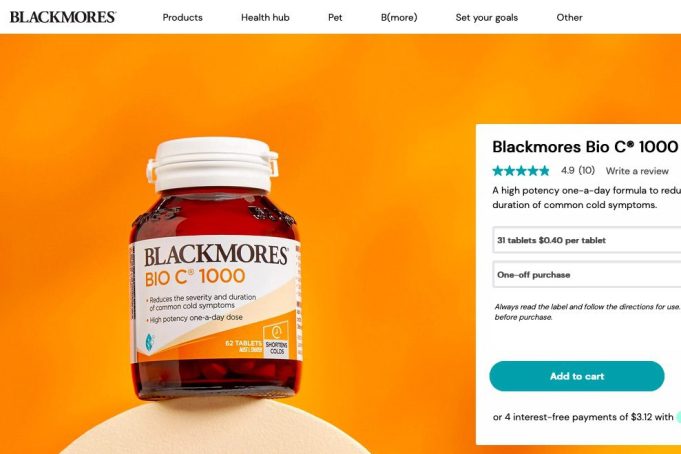
Task: Go to the Pet section
Action: pyautogui.click(x=335, y=18)
